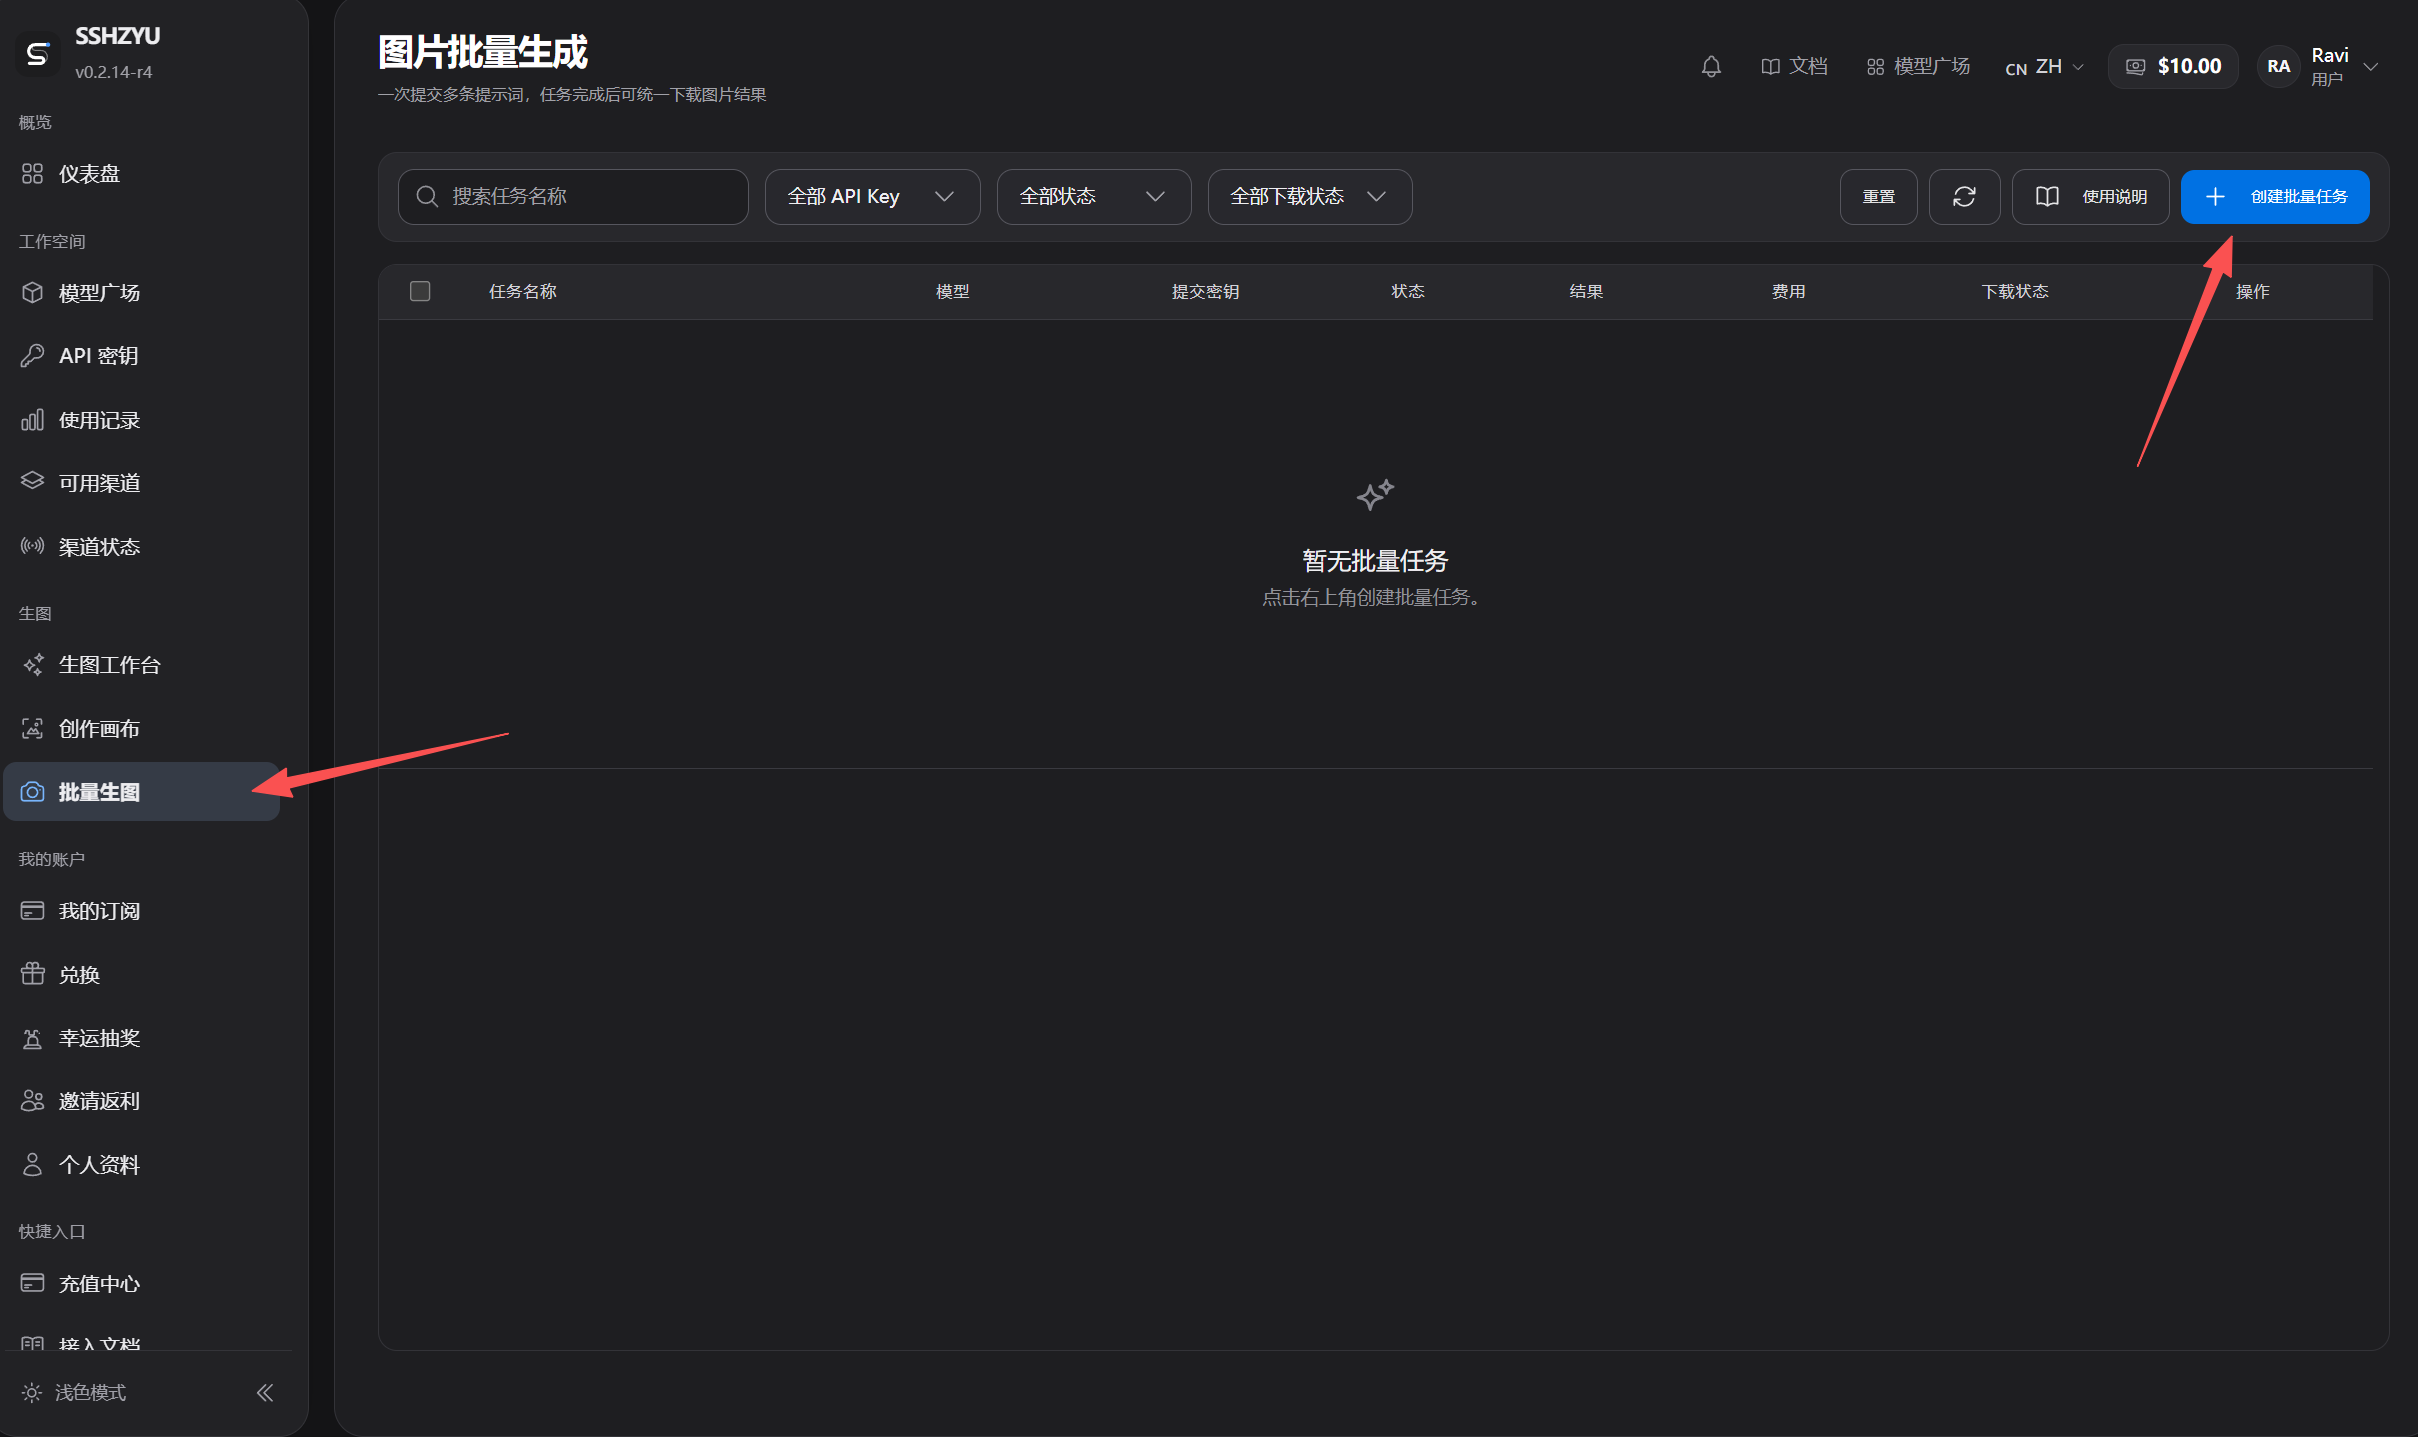Click the v0.2.14-r4 version label
The height and width of the screenshot is (1437, 2418).
[x=113, y=72]
